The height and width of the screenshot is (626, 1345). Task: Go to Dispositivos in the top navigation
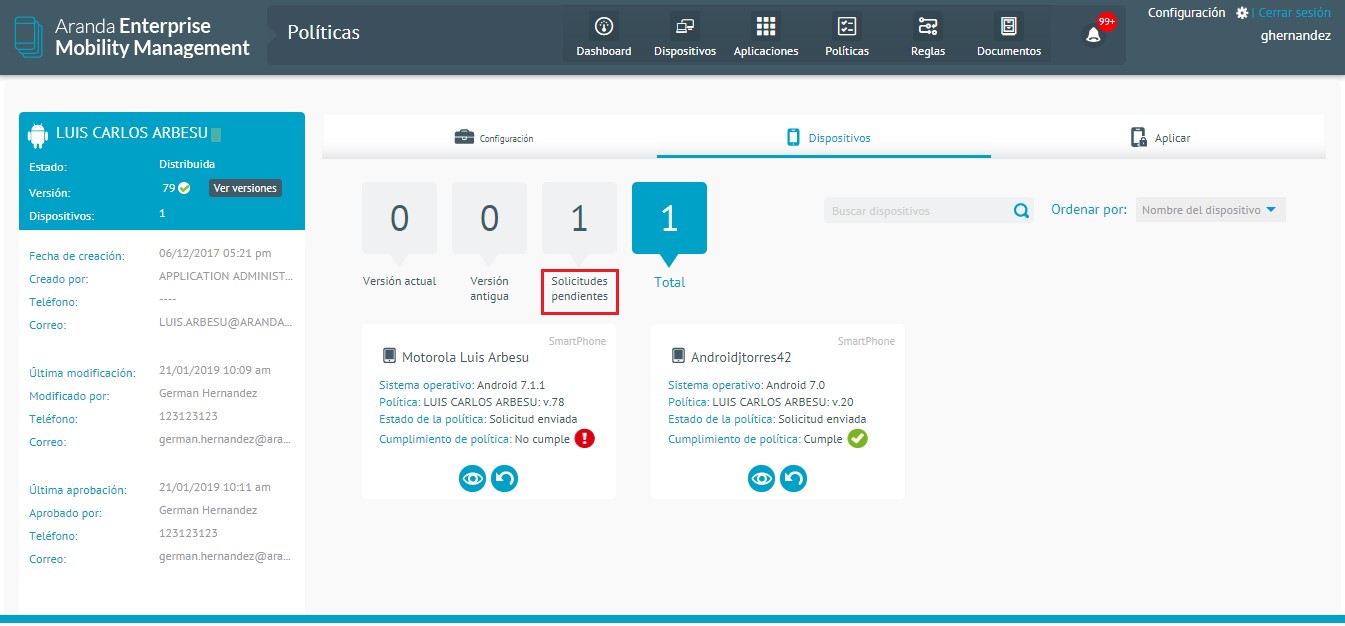[685, 27]
